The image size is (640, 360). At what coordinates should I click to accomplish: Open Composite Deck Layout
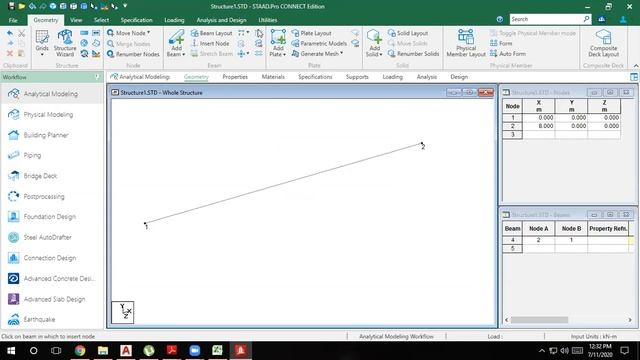(603, 43)
